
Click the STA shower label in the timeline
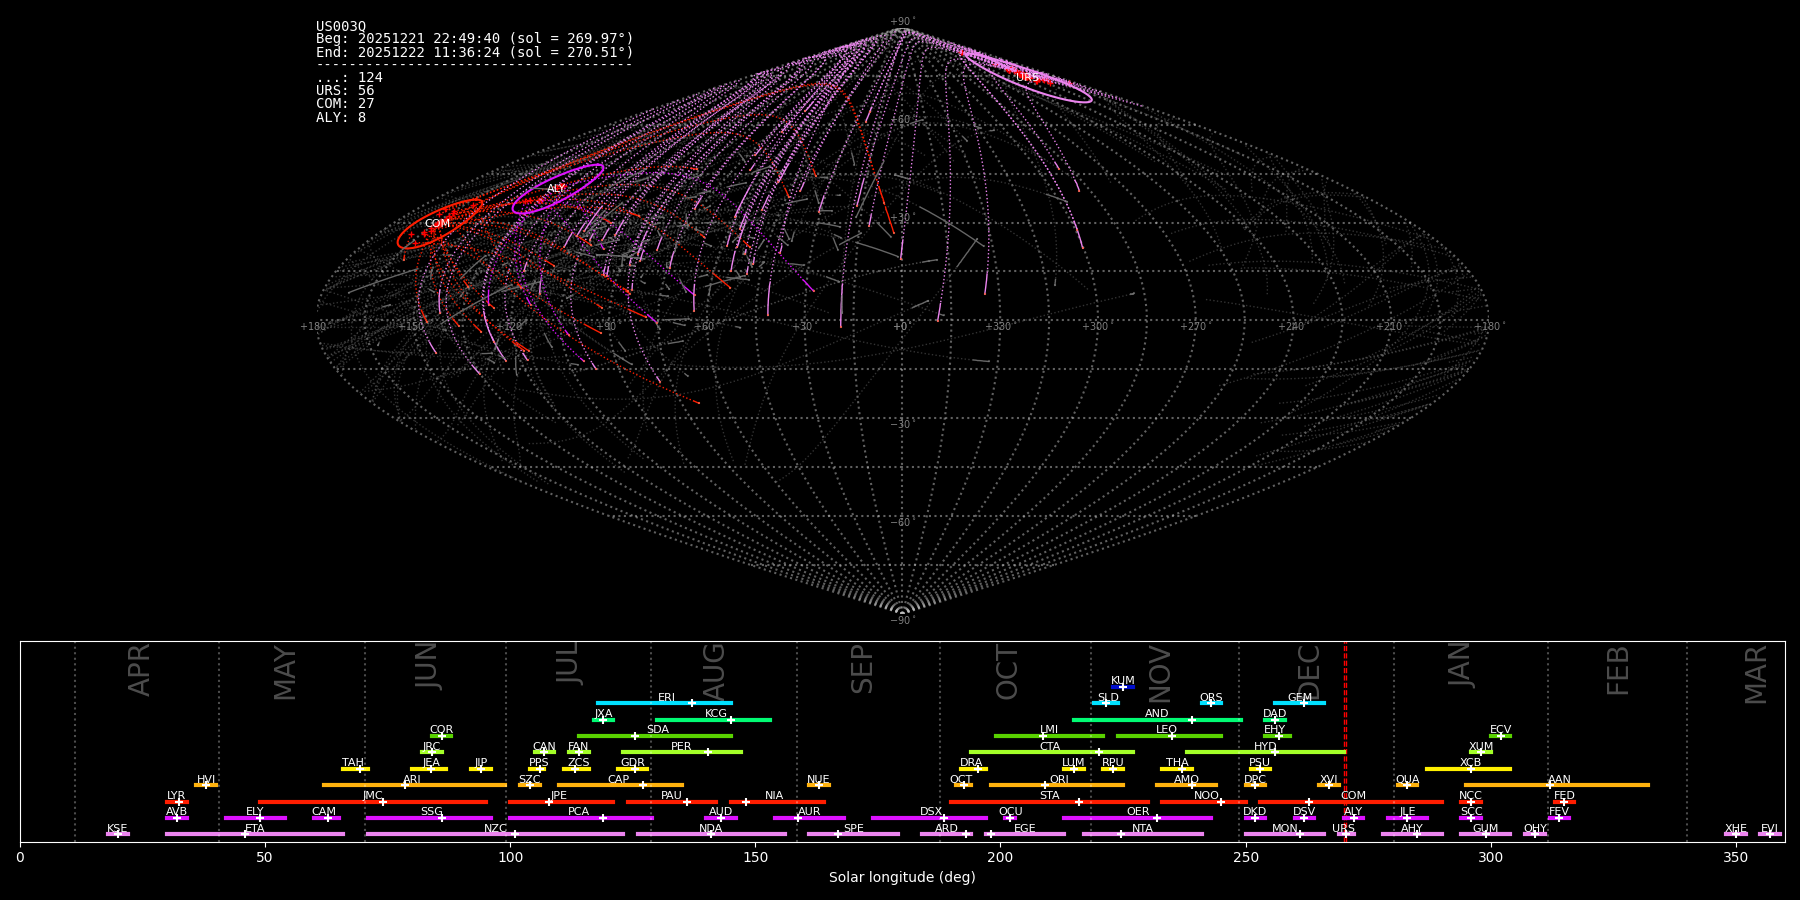click(1049, 796)
